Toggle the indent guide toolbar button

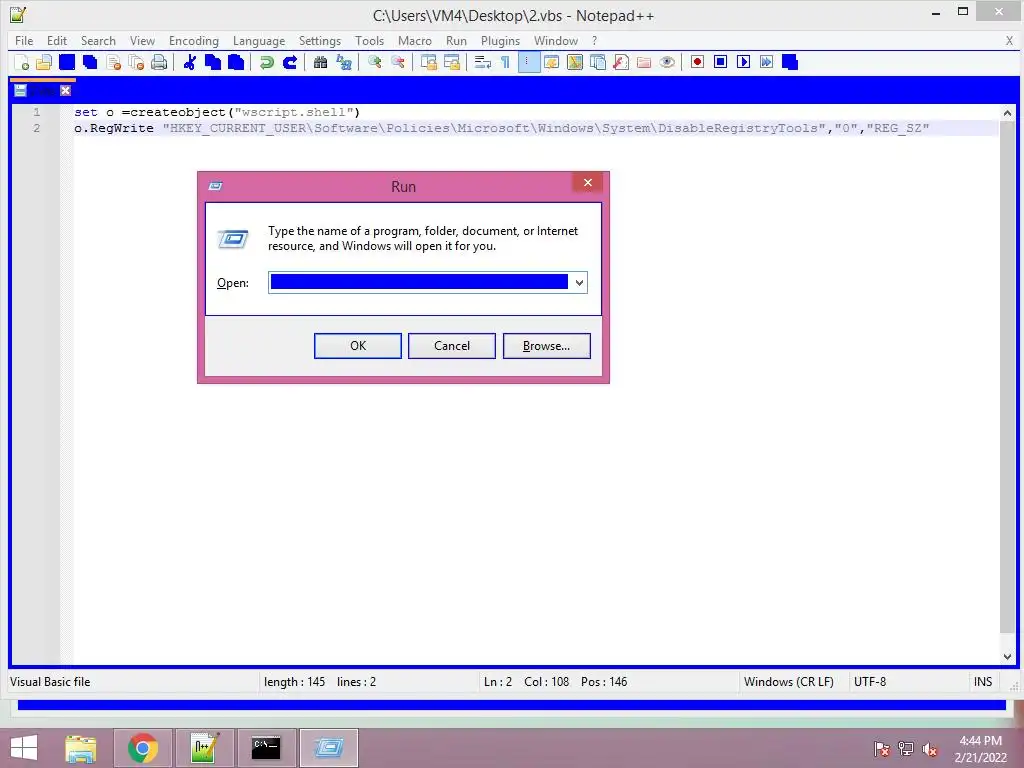[529, 62]
